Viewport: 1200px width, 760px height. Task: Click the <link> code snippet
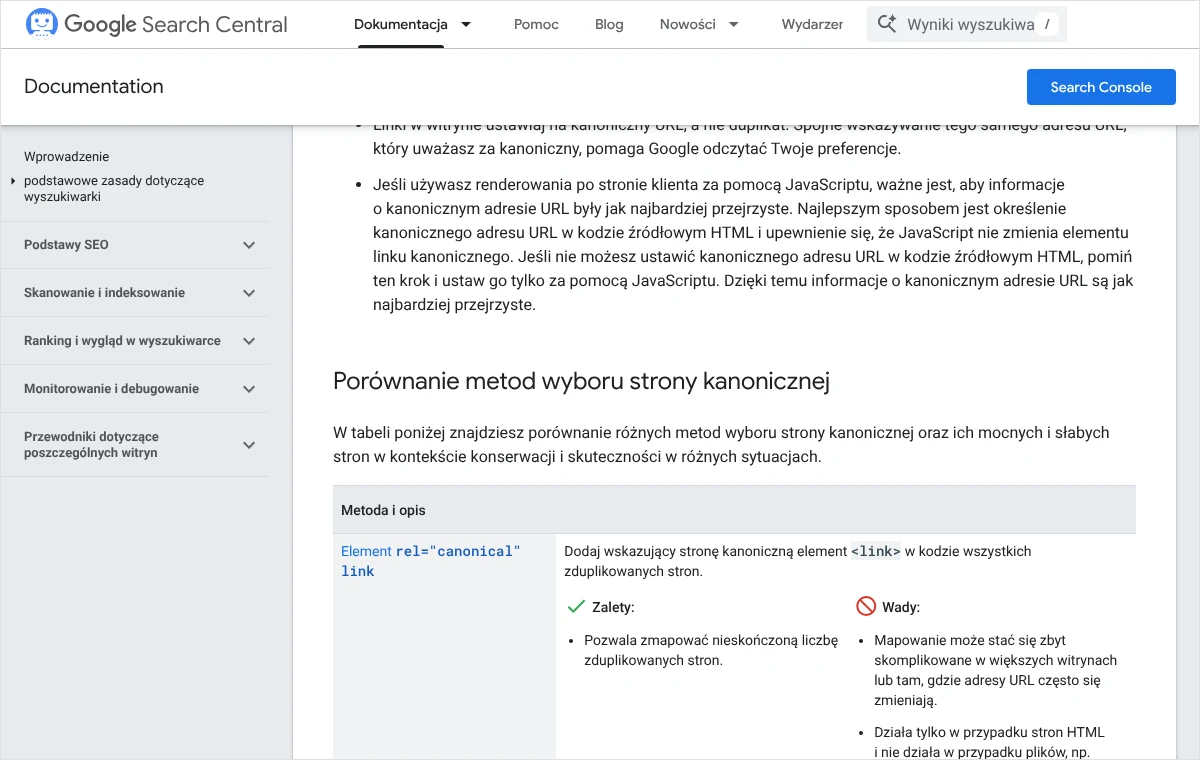pyautogui.click(x=876, y=551)
